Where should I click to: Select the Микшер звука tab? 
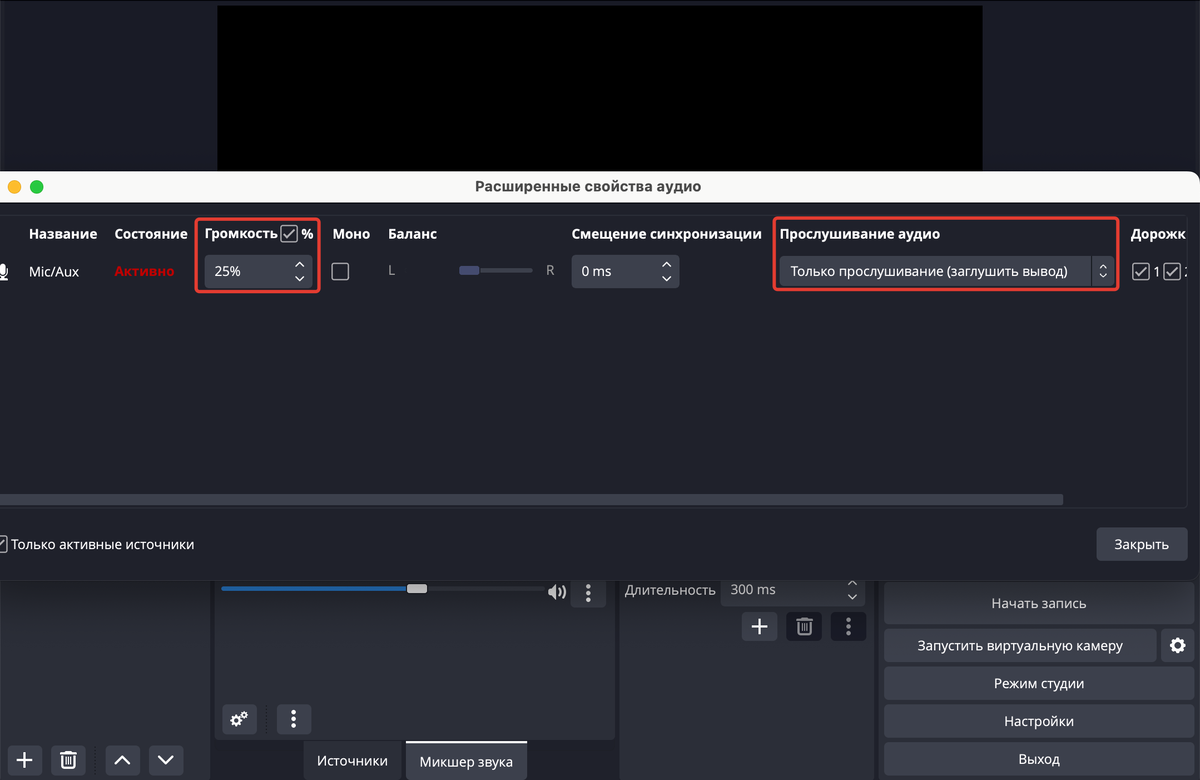[x=466, y=762]
